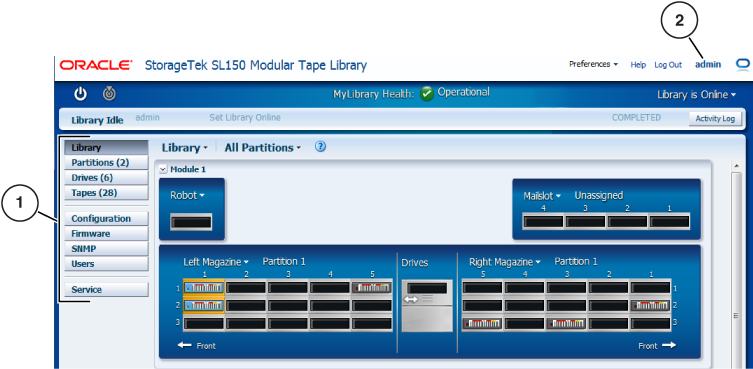Open the All Partitions dropdown
The height and width of the screenshot is (369, 753).
(263, 148)
